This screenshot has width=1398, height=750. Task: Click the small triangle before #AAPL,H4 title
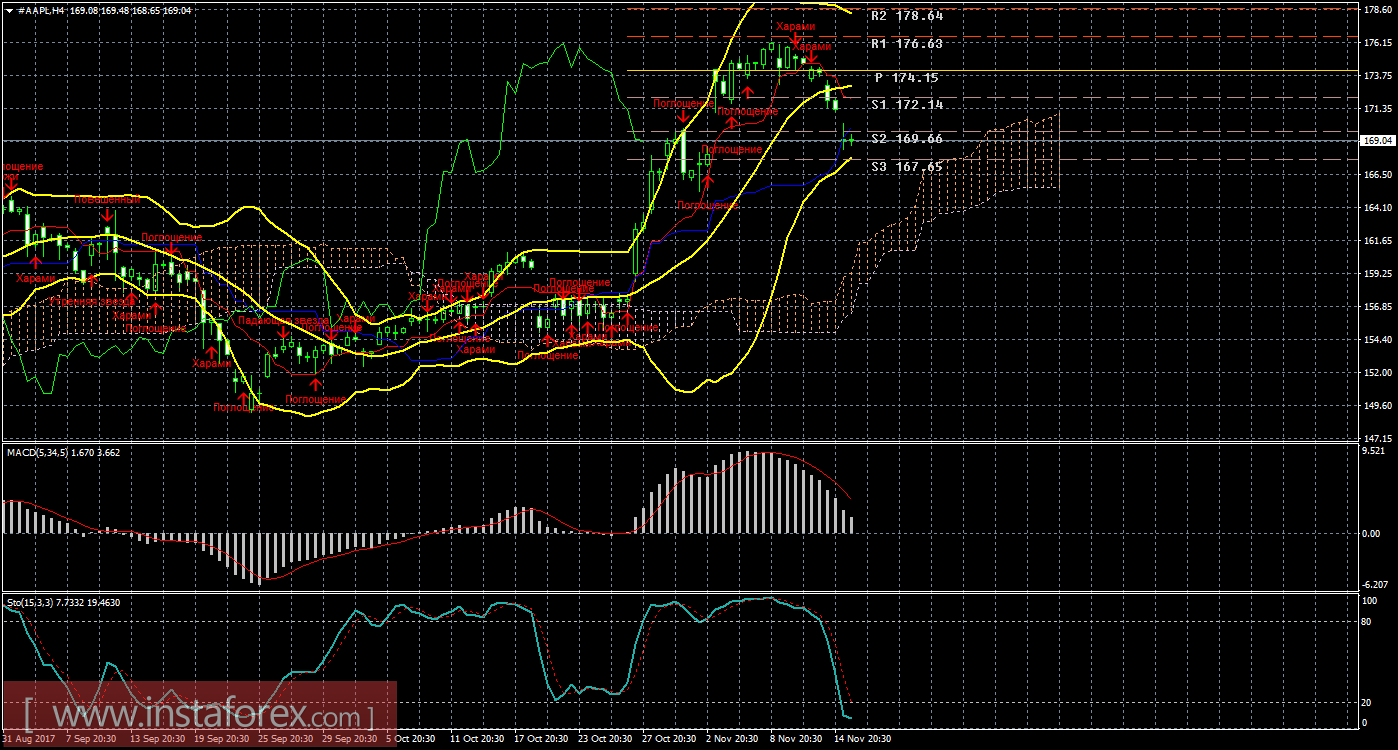coord(7,9)
